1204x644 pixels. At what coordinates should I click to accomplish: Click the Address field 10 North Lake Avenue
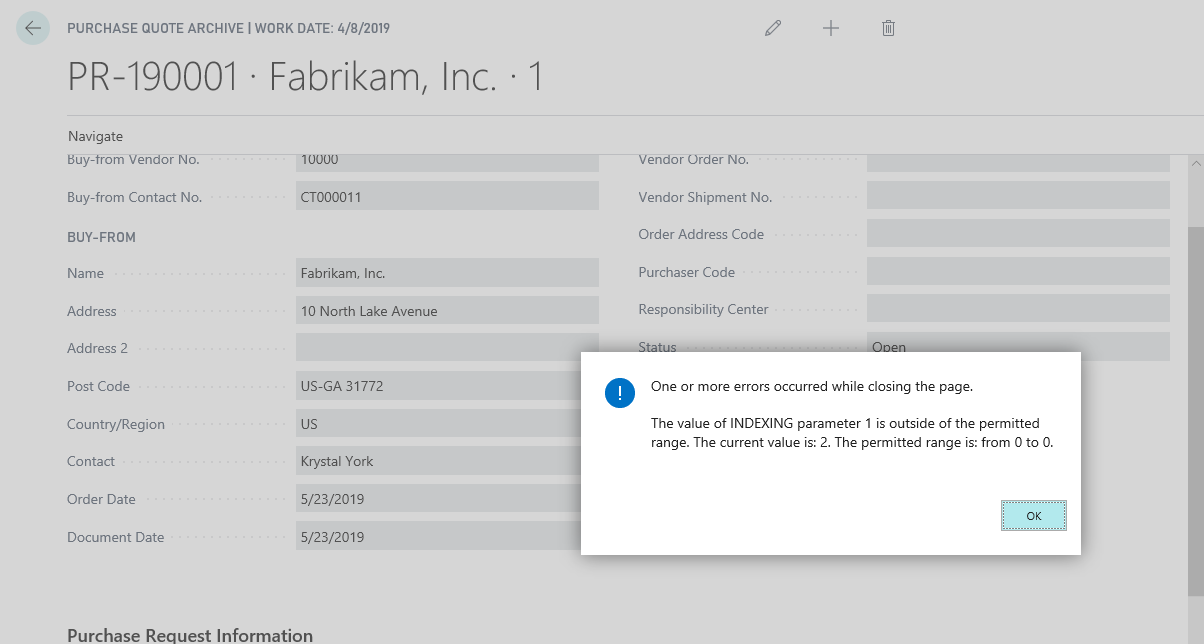447,311
